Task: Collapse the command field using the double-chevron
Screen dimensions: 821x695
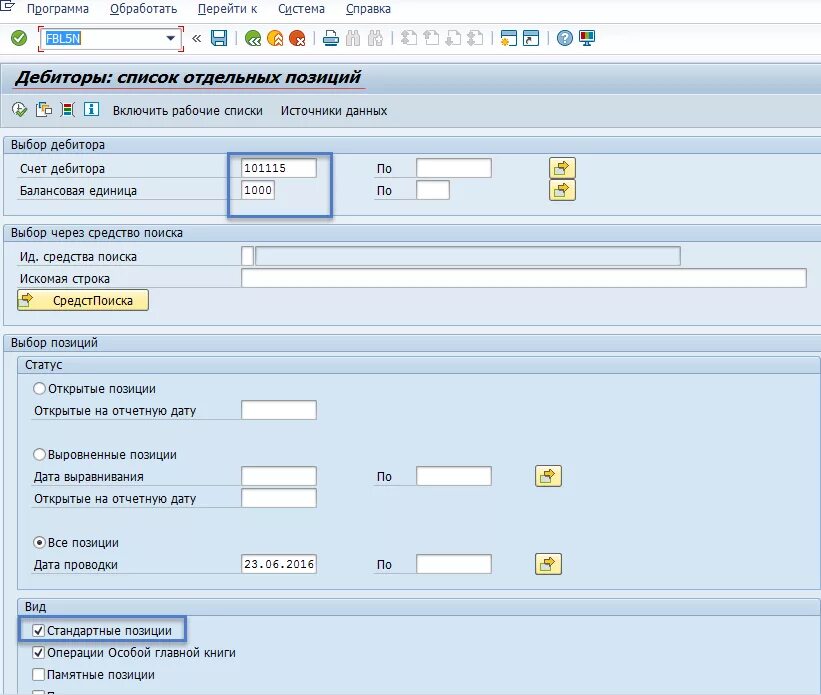Action: [197, 38]
